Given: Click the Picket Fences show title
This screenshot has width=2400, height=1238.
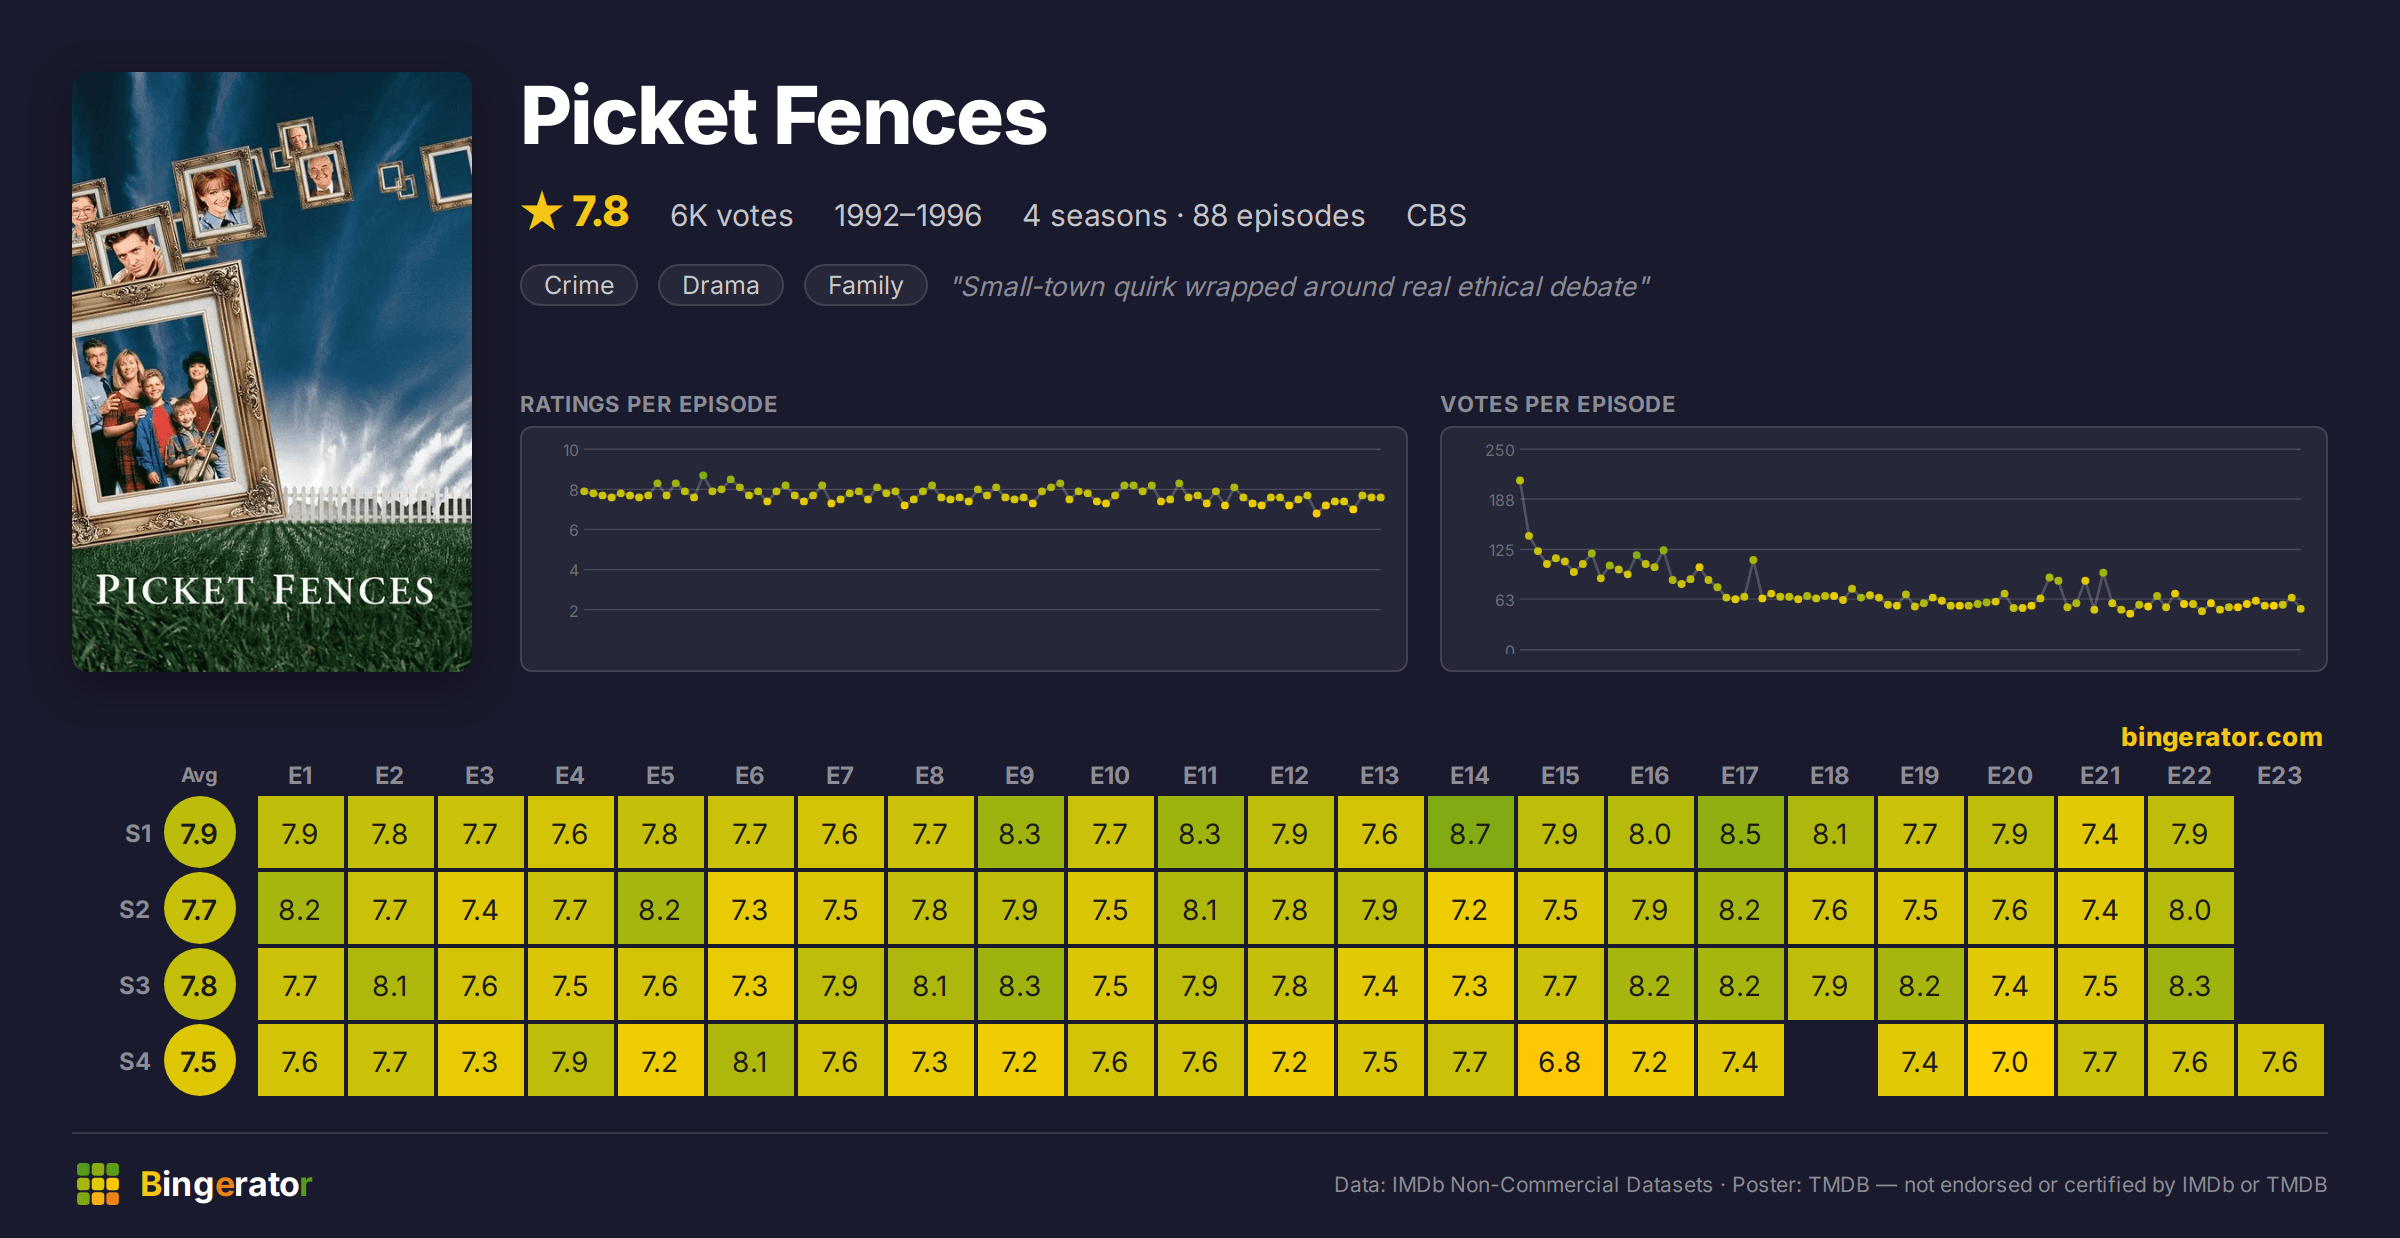Looking at the screenshot, I should click(783, 116).
